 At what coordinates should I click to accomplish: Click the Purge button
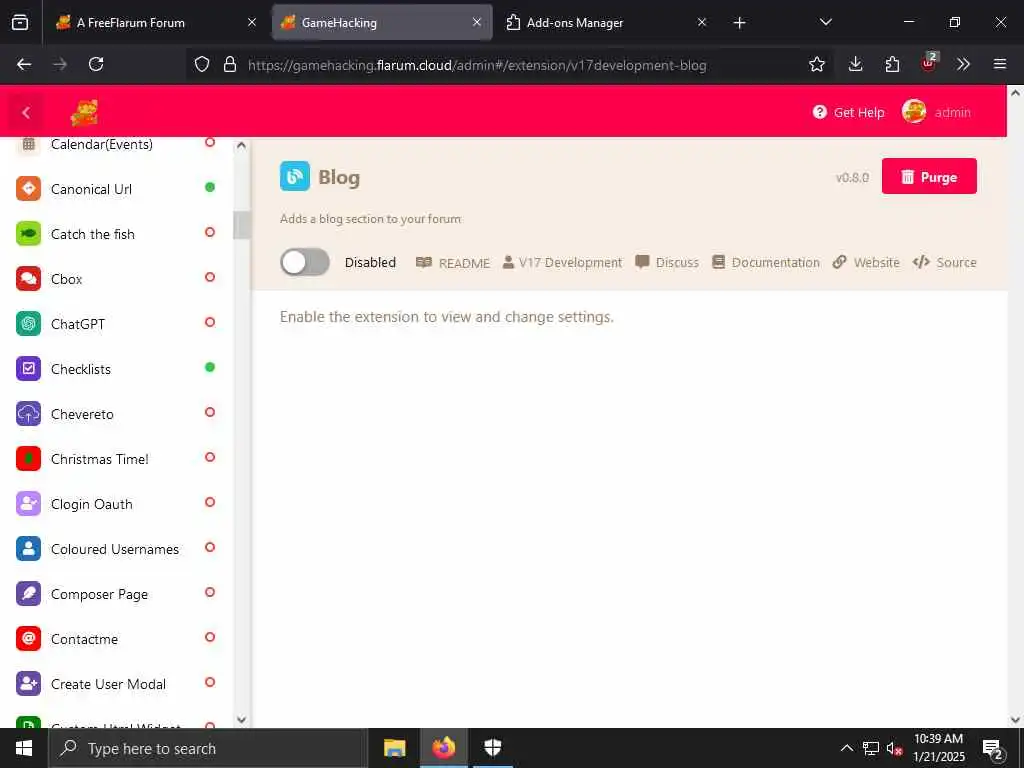pos(929,176)
